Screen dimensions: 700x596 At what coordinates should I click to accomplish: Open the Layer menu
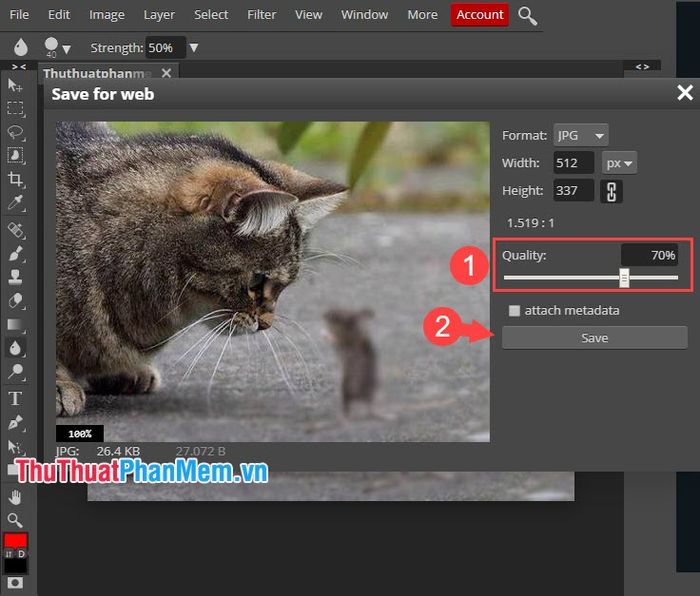coord(159,15)
